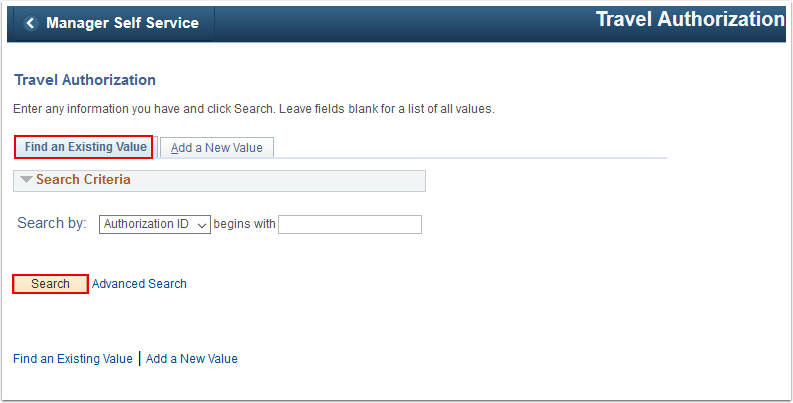Select the Find an Existing Value tab
Image resolution: width=793 pixels, height=403 pixels.
83,147
